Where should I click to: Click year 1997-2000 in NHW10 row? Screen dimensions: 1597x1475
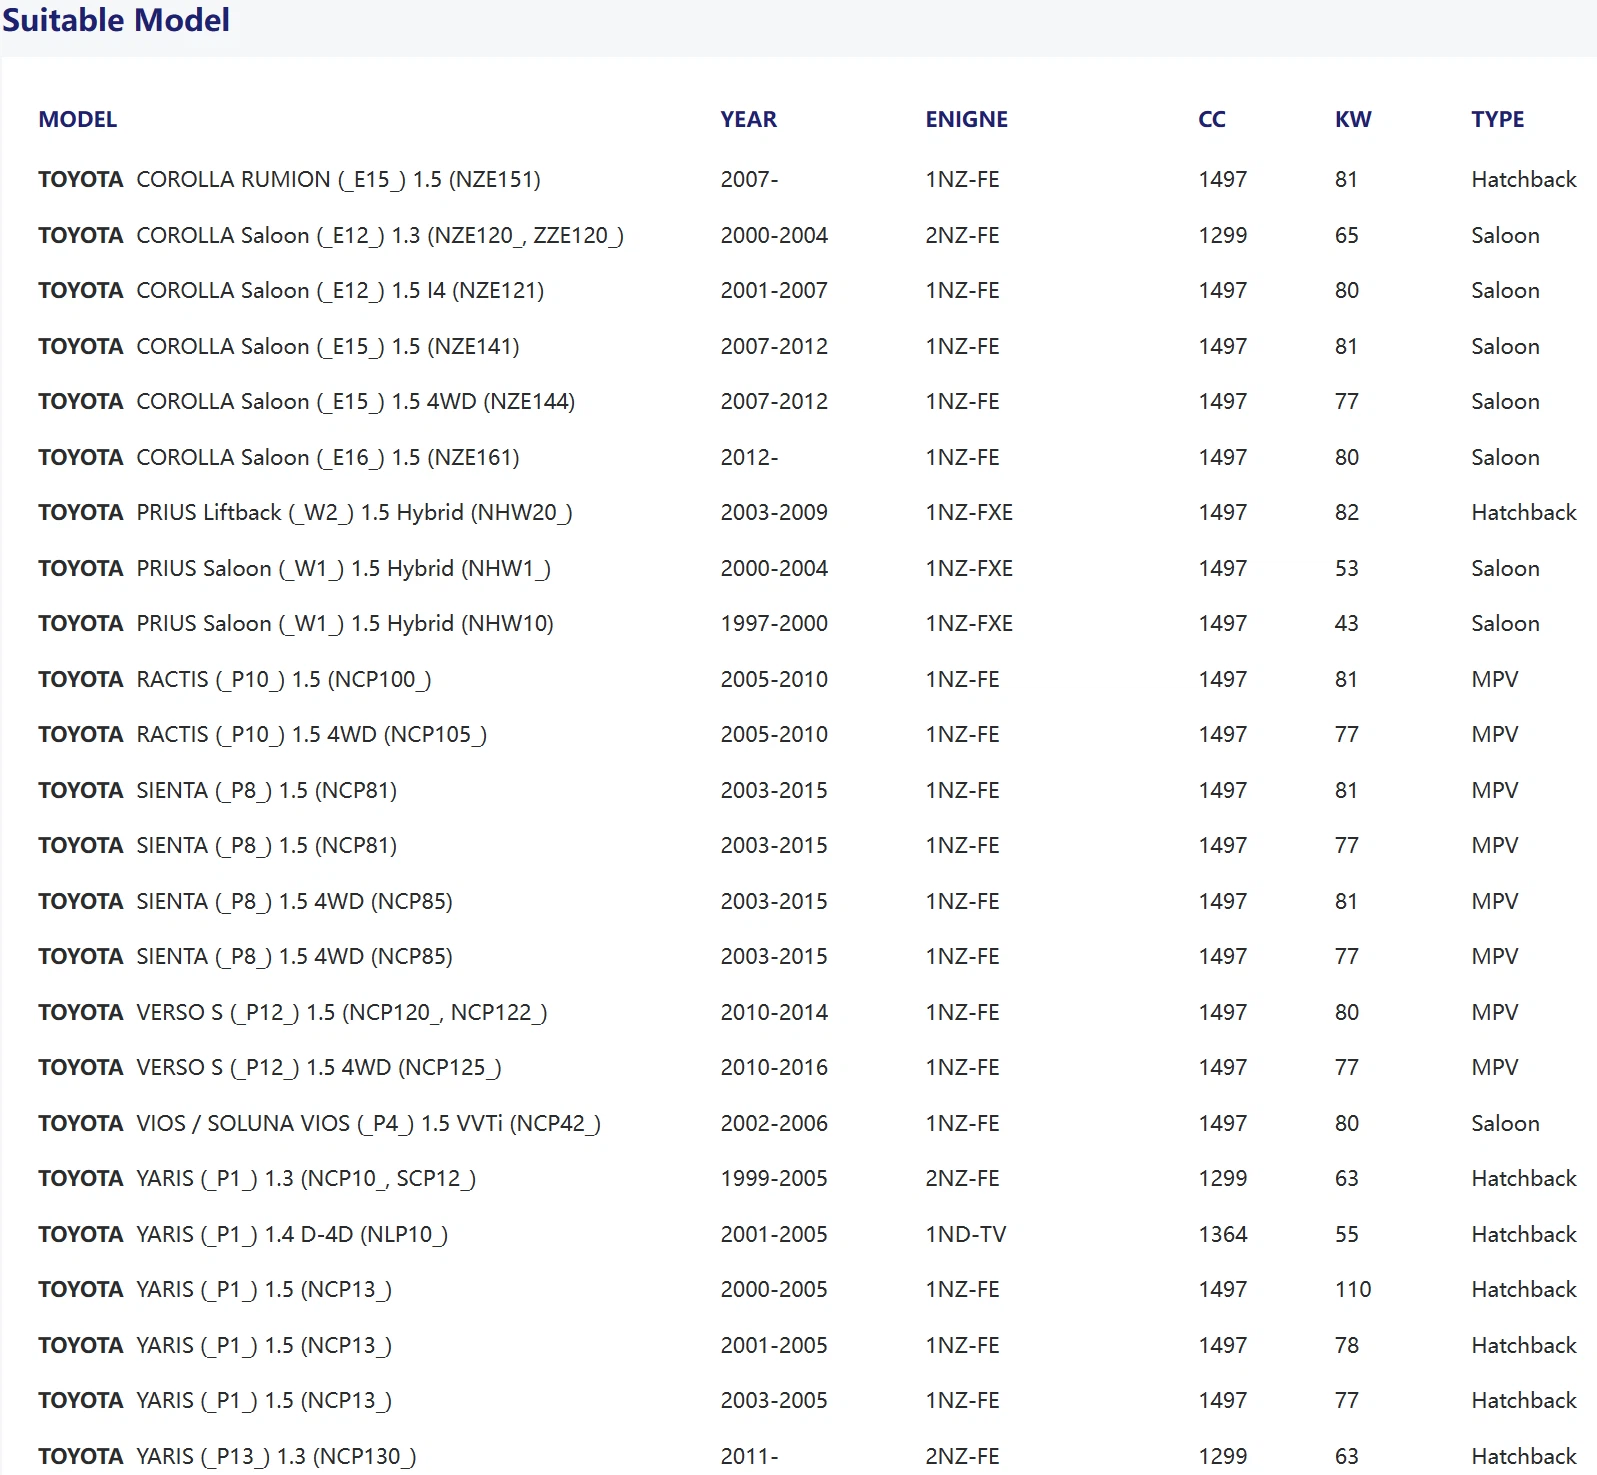click(x=774, y=624)
